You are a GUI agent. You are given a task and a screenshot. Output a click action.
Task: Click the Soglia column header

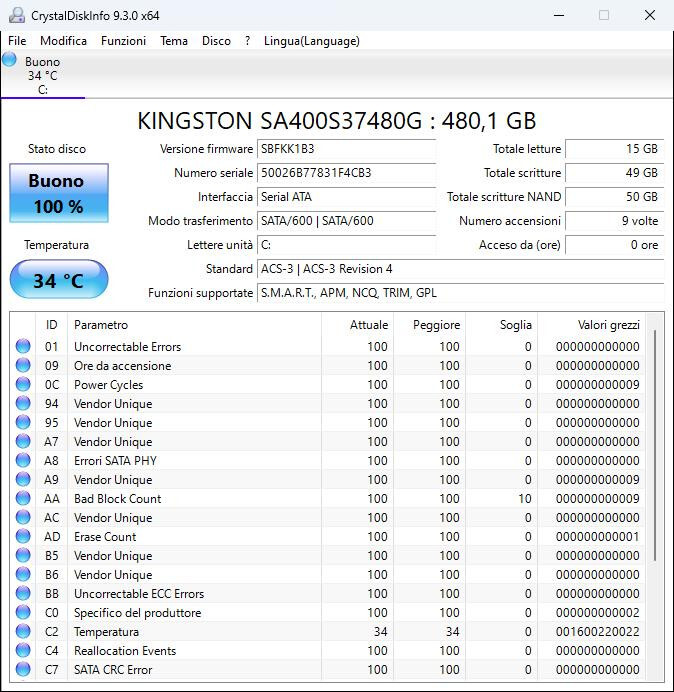click(501, 325)
